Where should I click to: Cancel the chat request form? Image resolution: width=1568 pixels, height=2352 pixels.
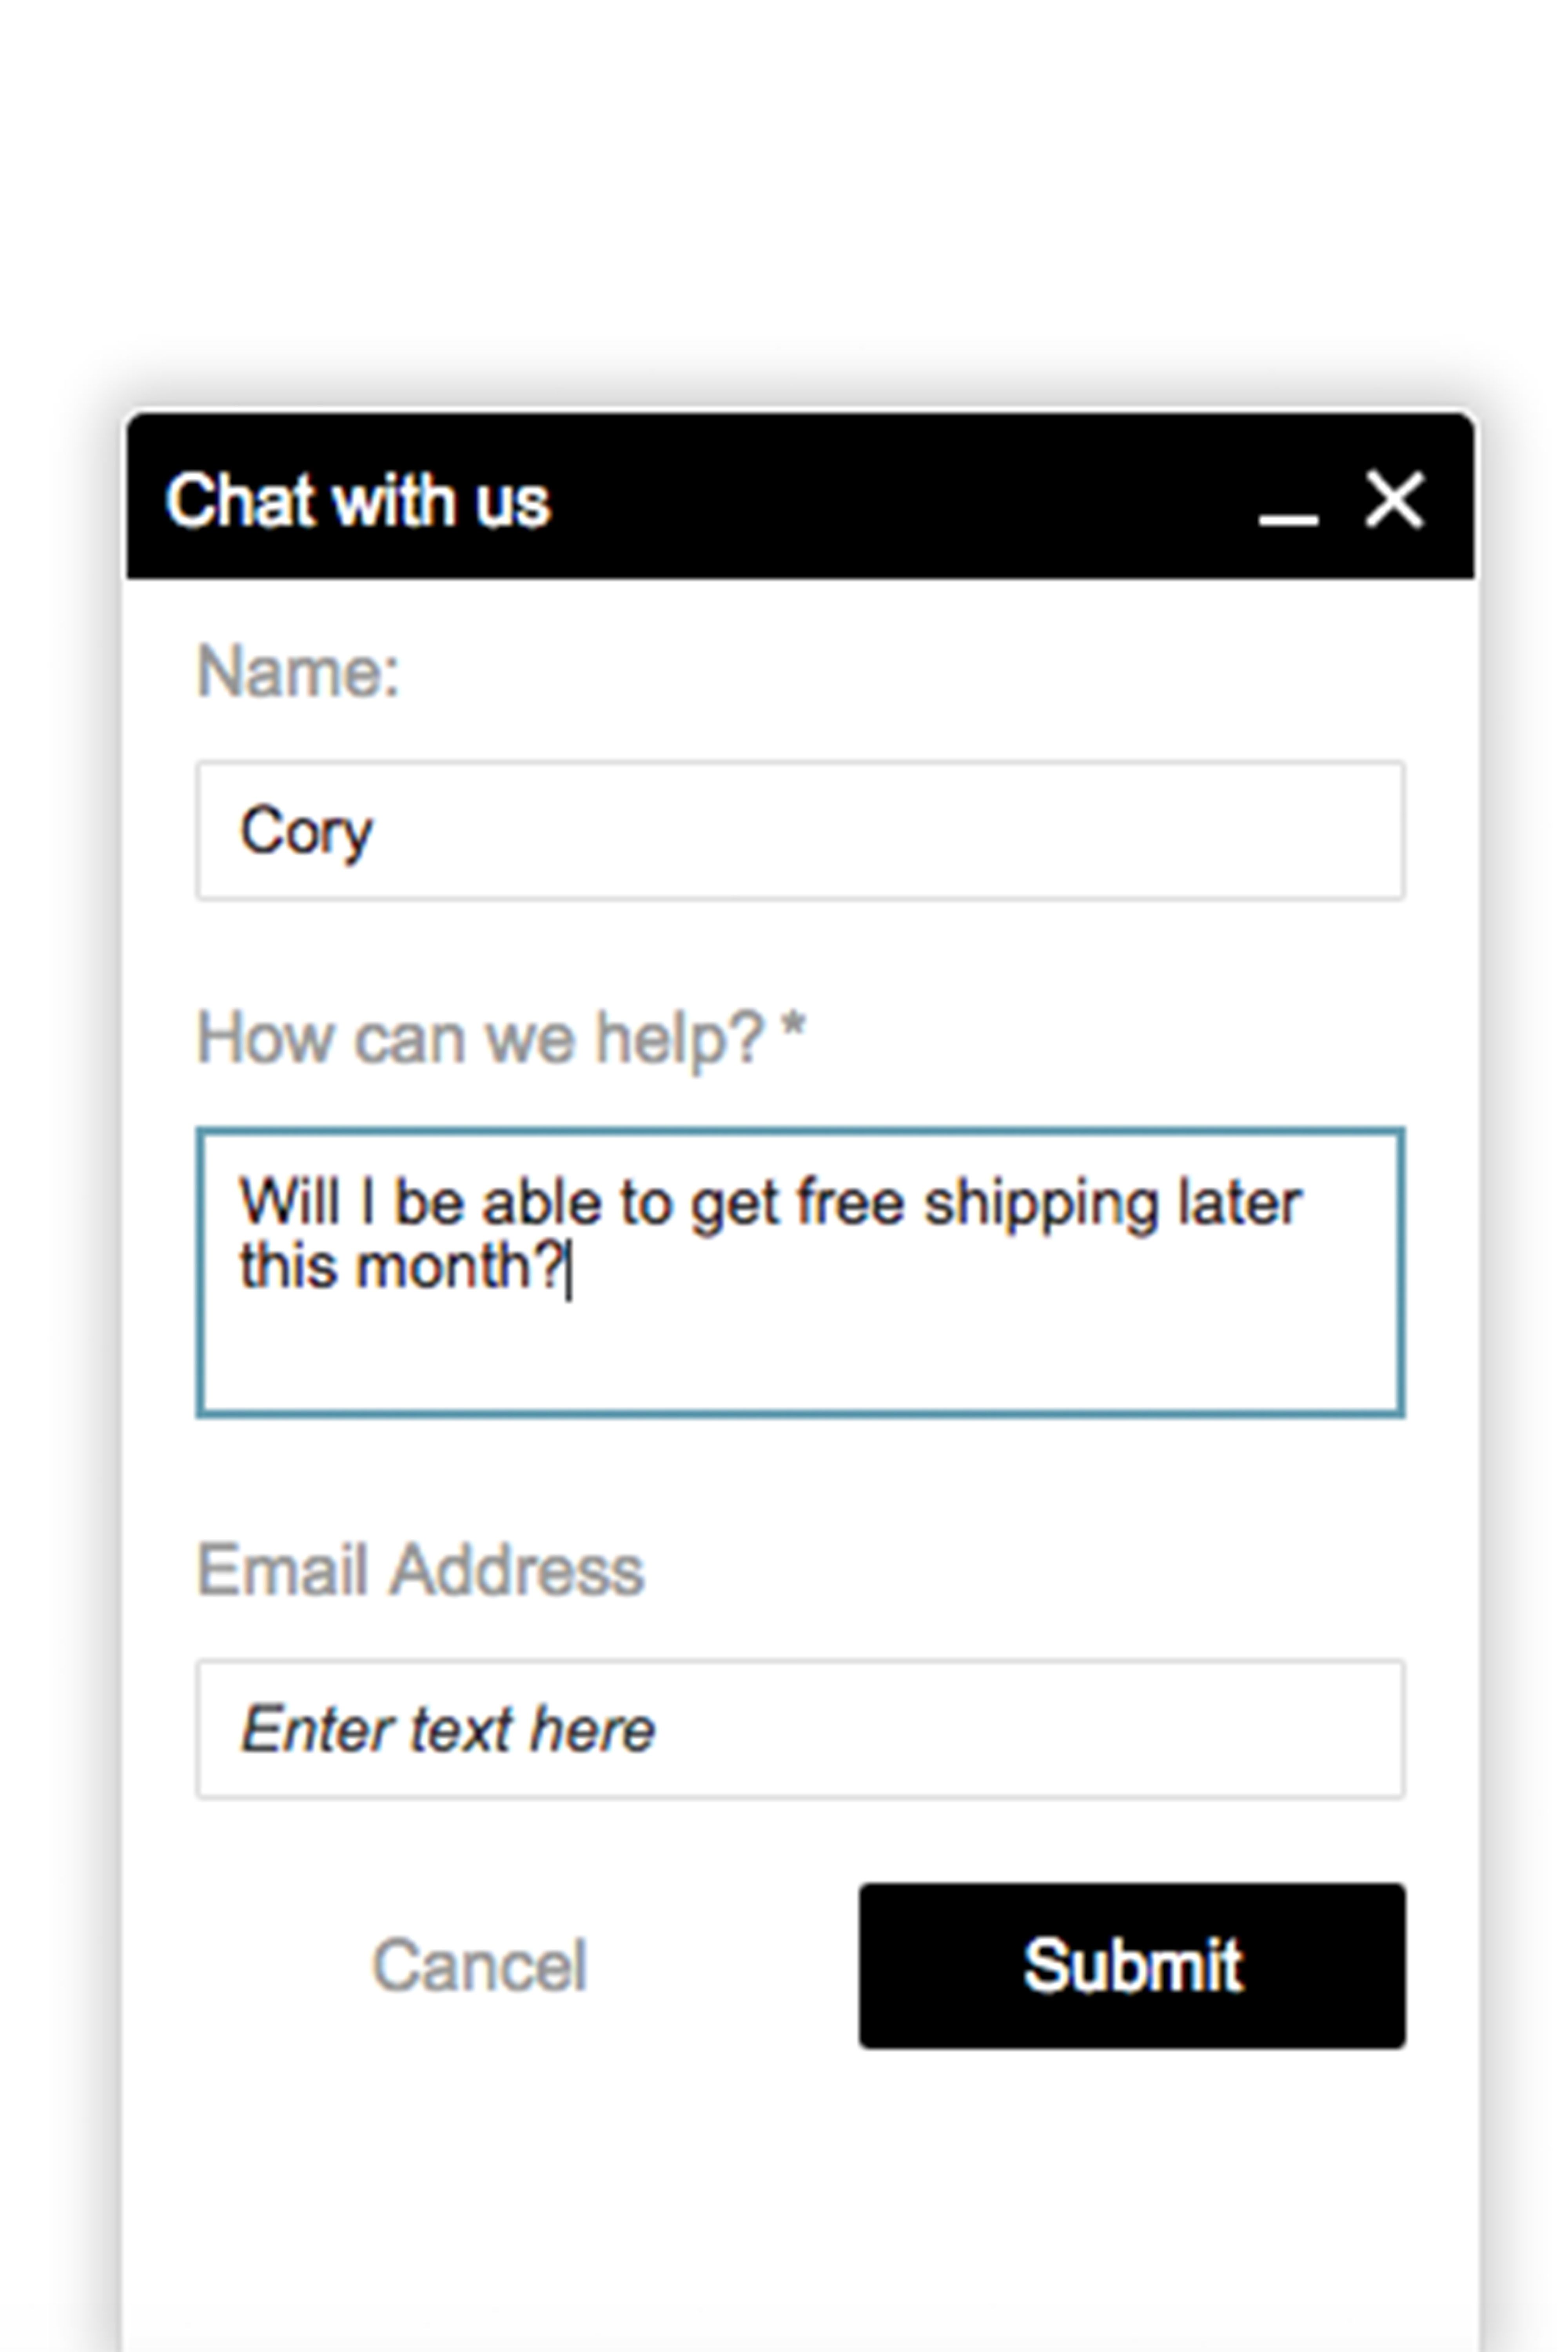[x=479, y=1965]
